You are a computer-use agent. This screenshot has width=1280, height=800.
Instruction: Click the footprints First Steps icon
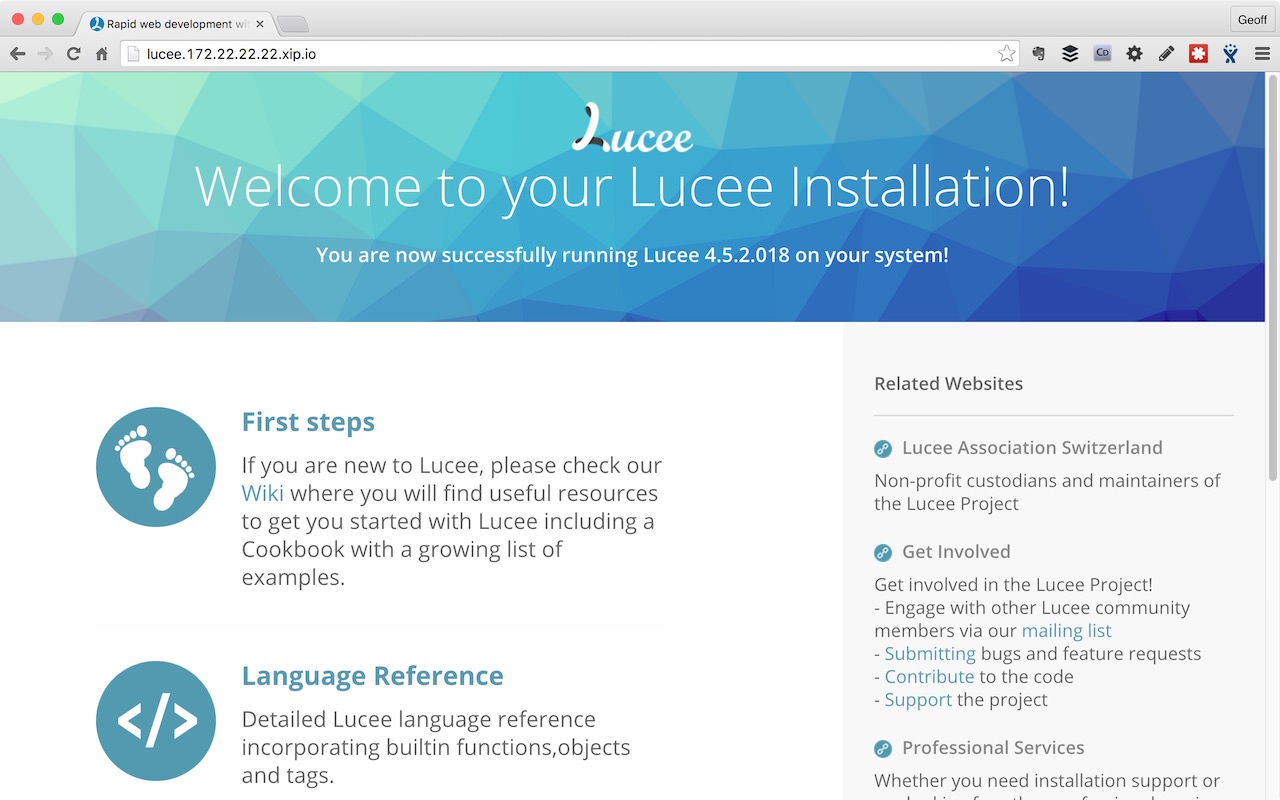pyautogui.click(x=156, y=466)
